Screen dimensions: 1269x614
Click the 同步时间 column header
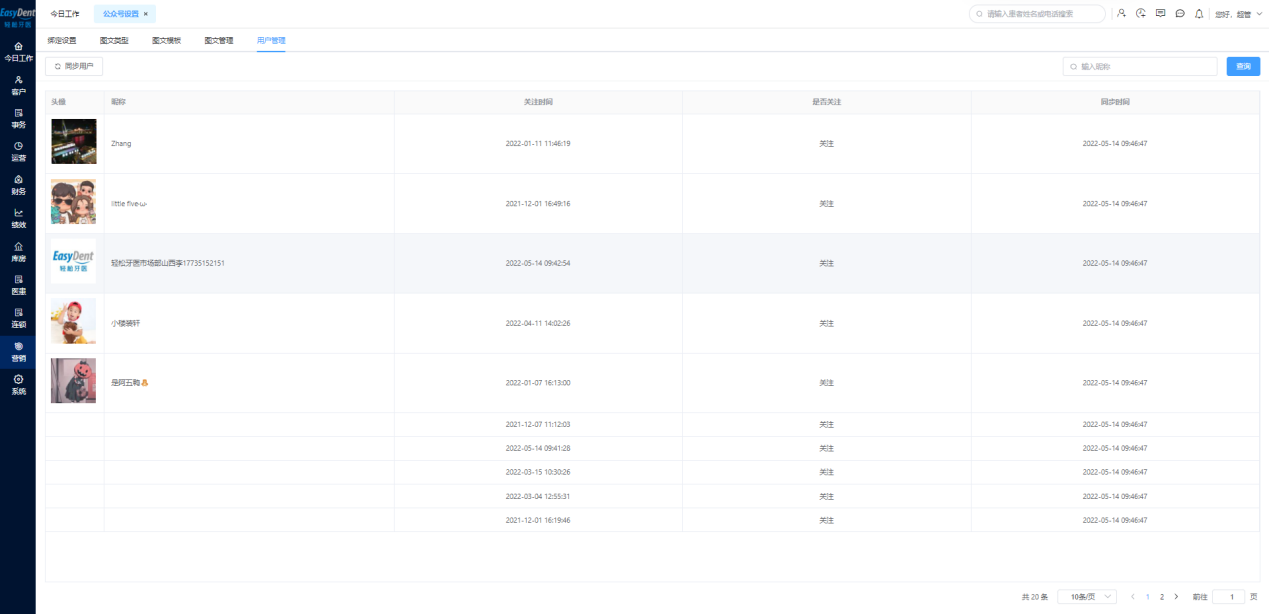pyautogui.click(x=1115, y=102)
